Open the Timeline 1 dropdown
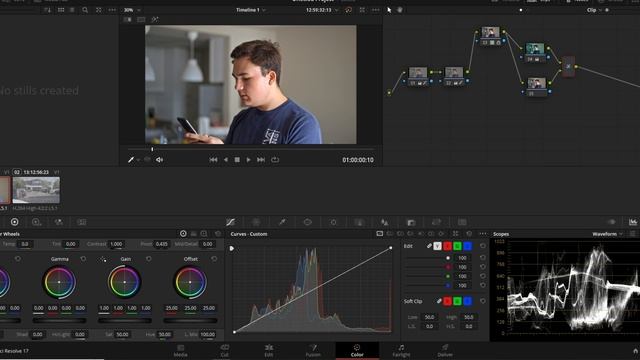This screenshot has height=360, width=640. (251, 10)
